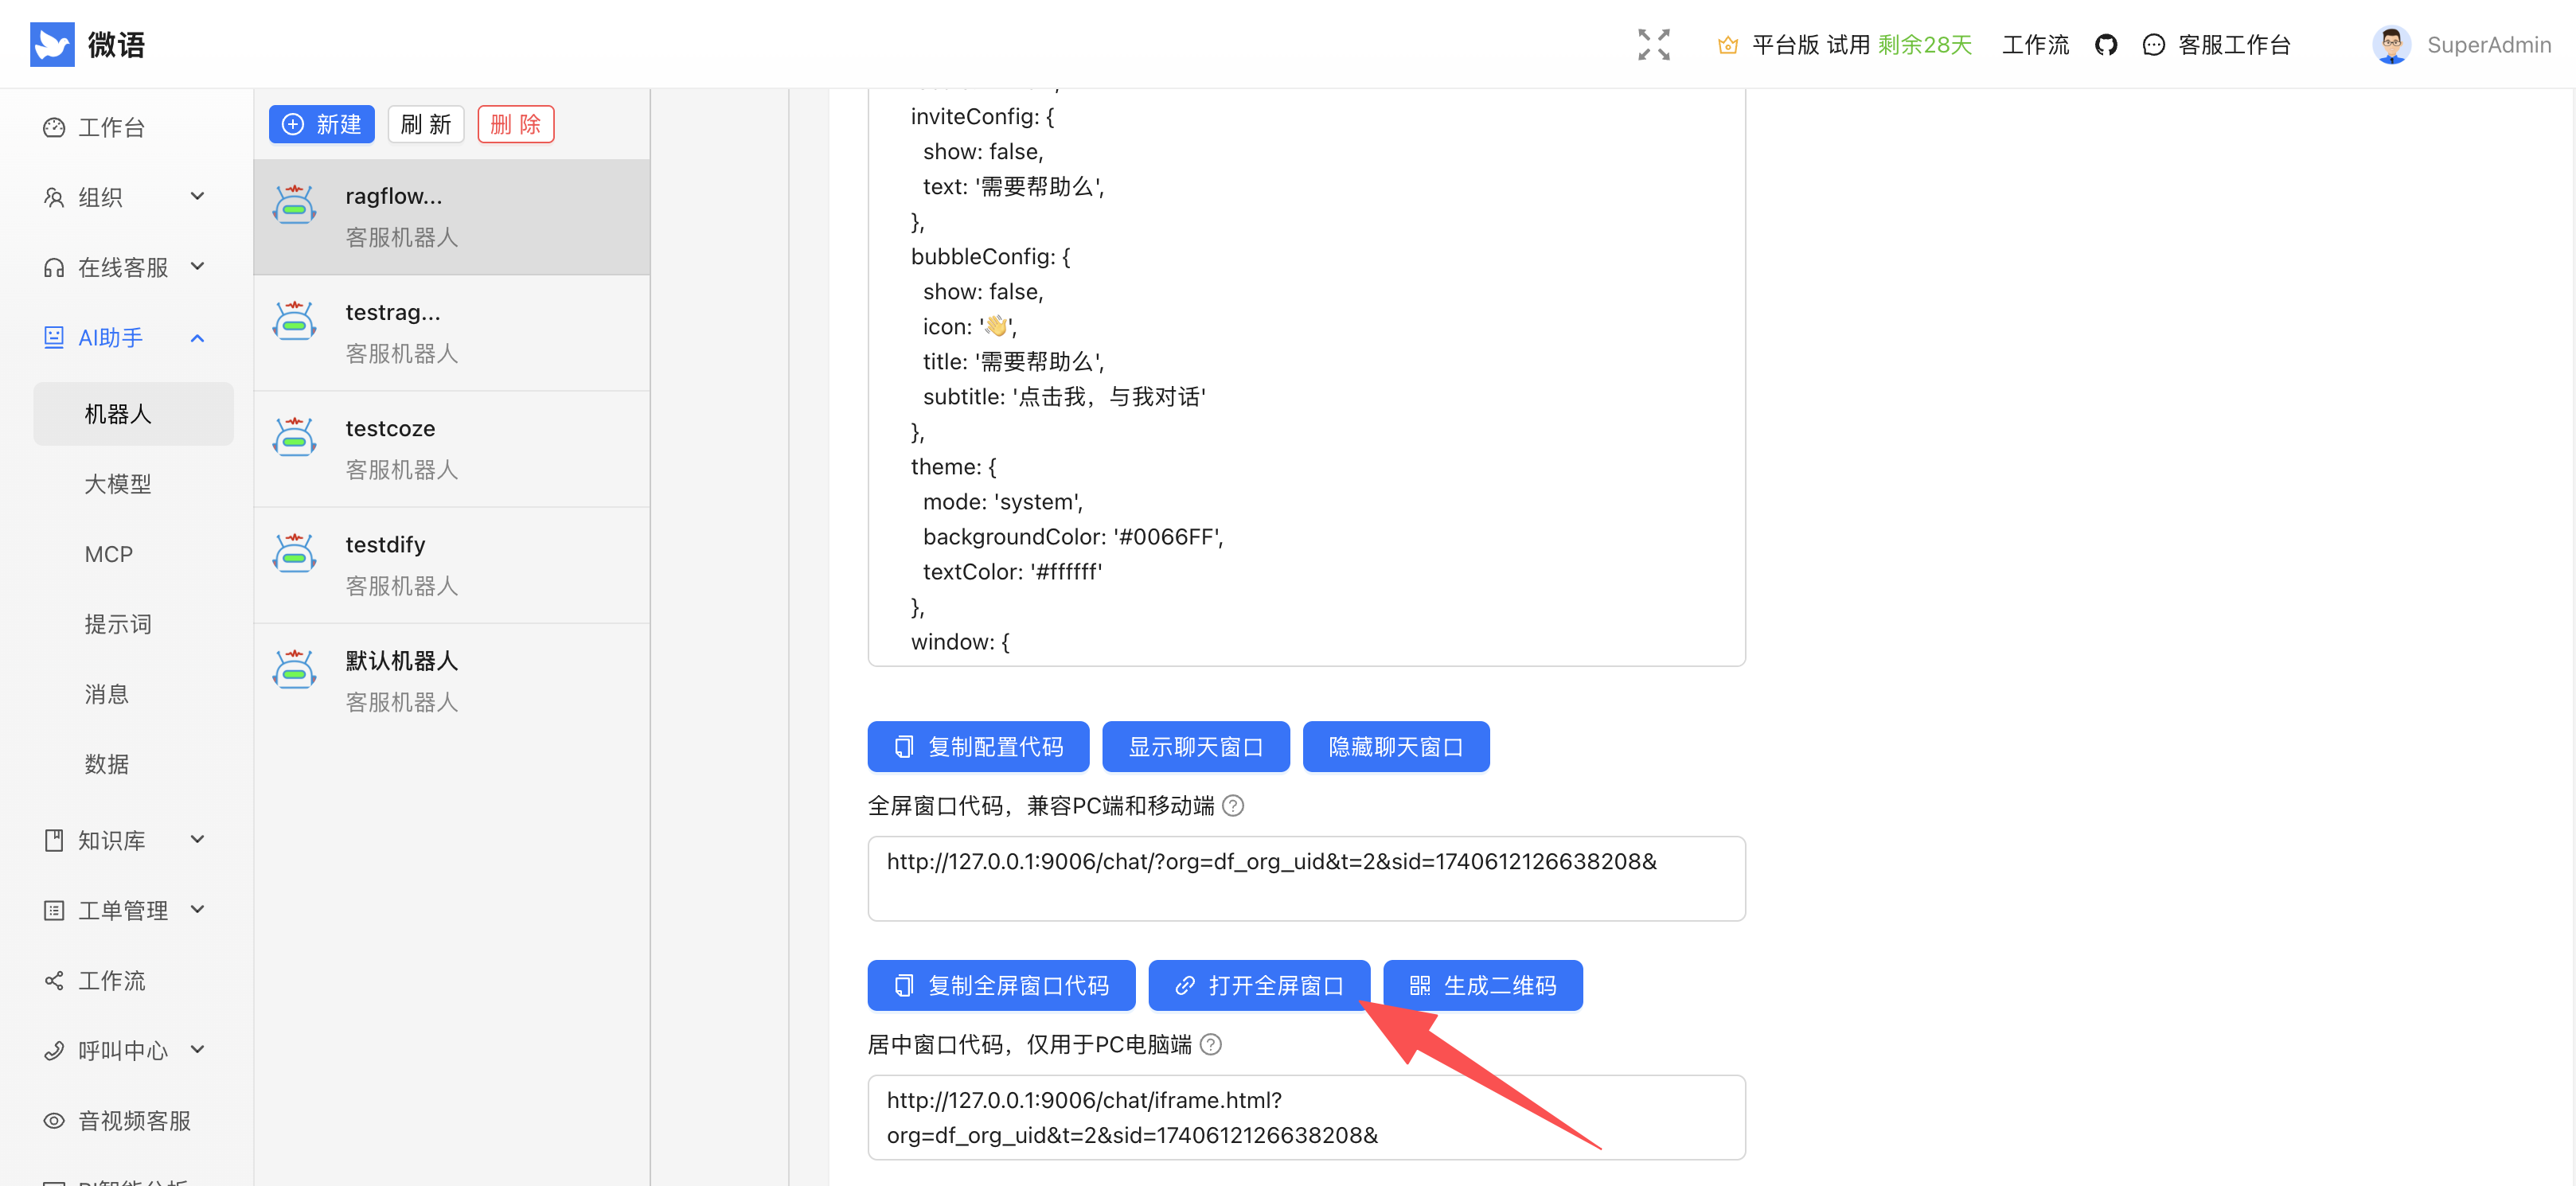
Task: Click the 音视频客服 eye icon
Action: pyautogui.click(x=53, y=1120)
